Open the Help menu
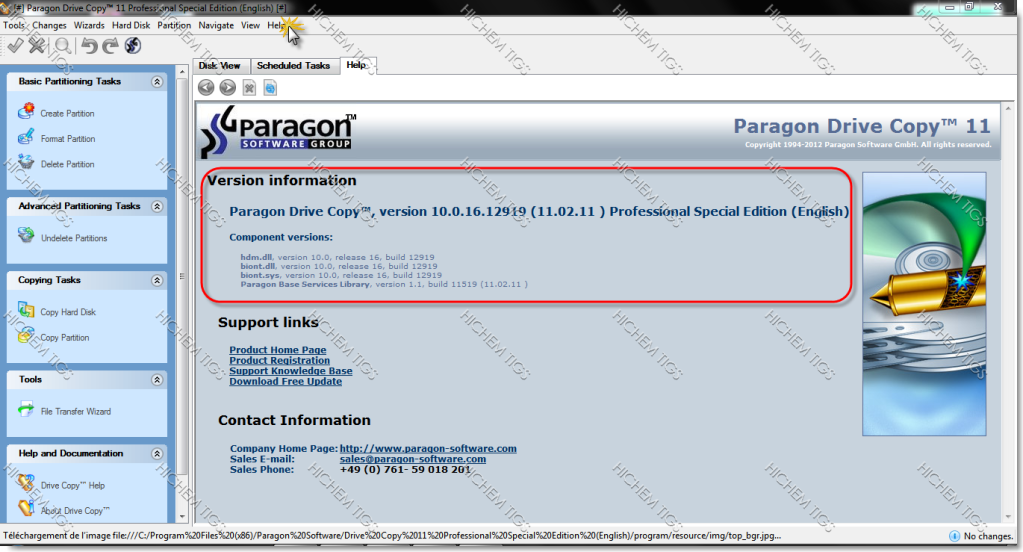This screenshot has height=552, width=1023. [x=275, y=25]
